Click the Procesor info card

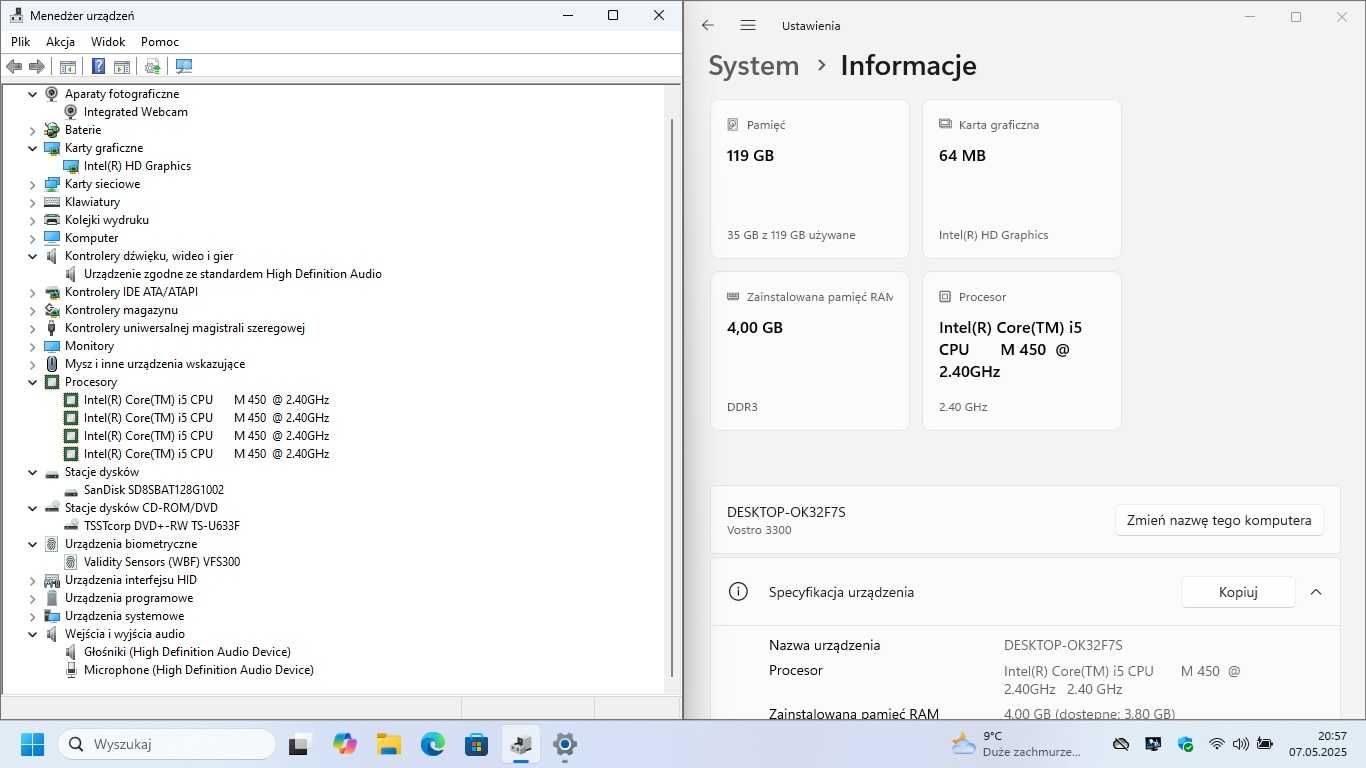coord(1022,351)
